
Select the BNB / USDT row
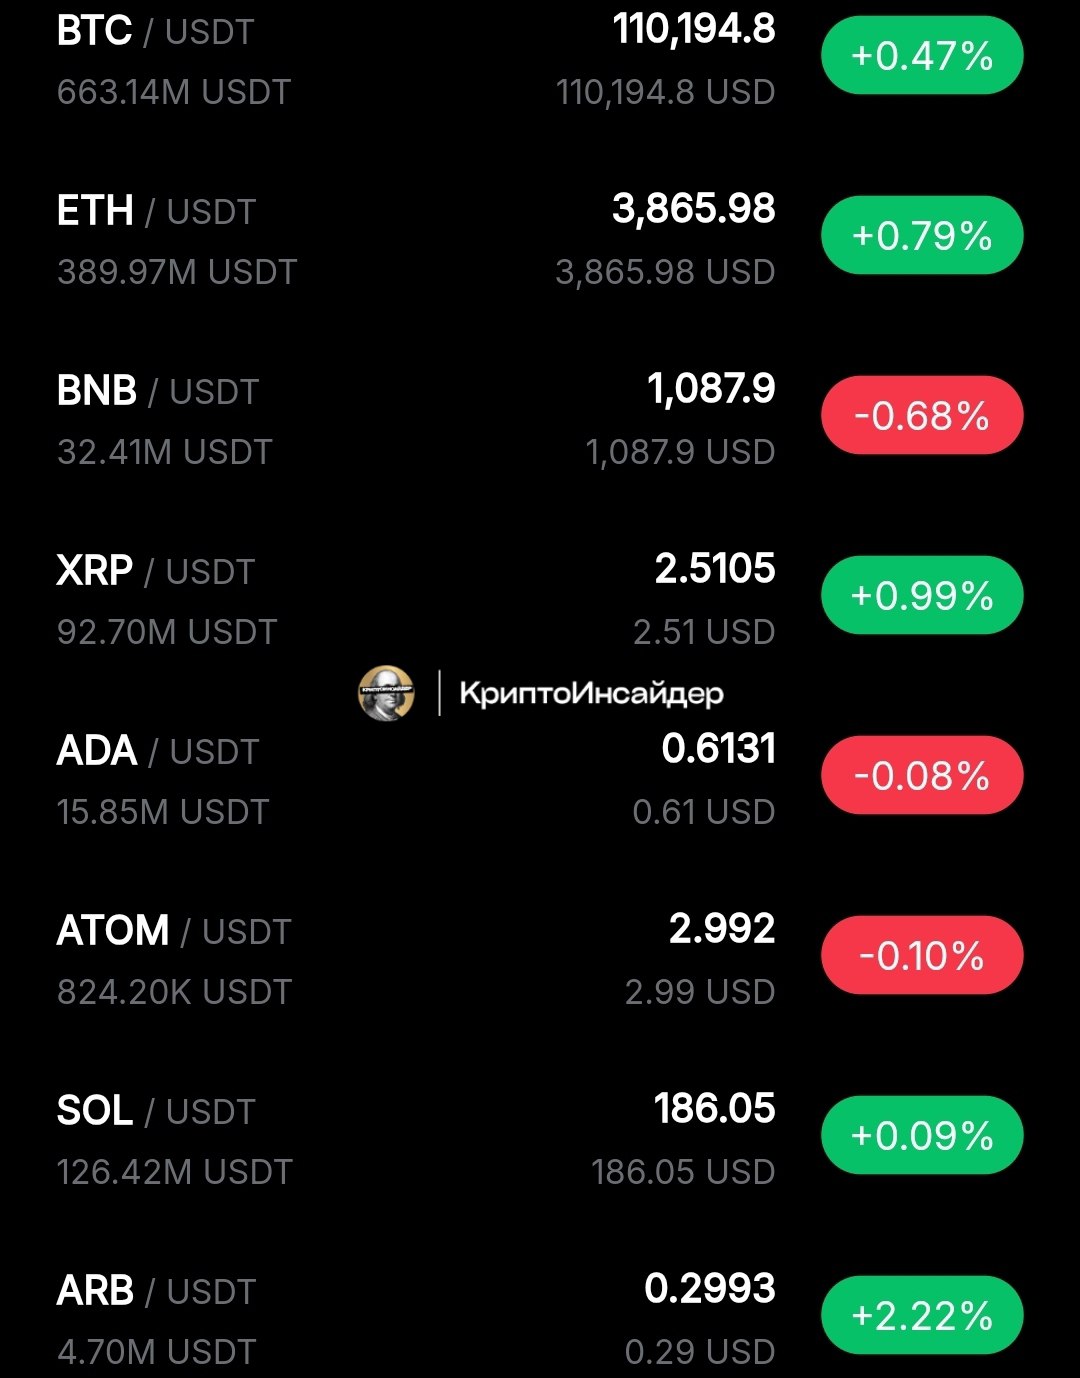[157, 392]
